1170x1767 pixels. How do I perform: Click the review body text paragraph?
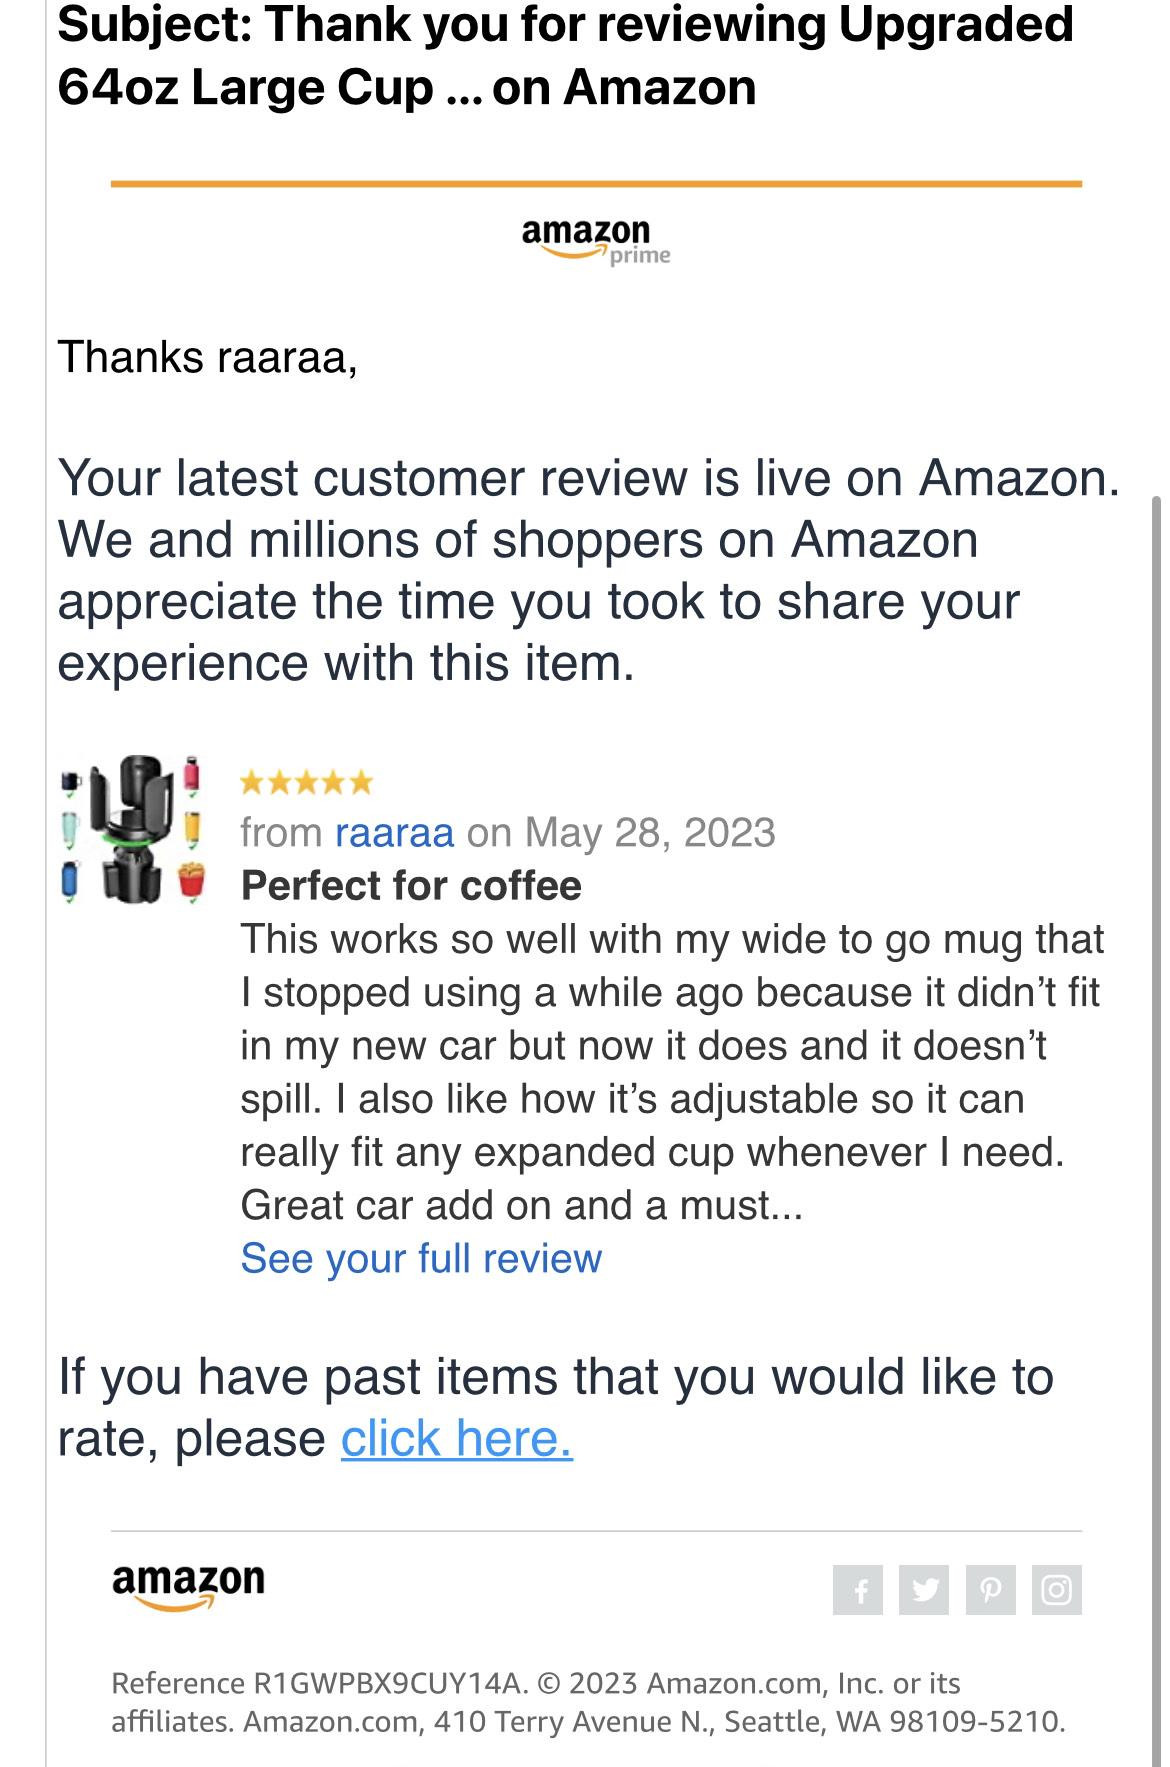[672, 1072]
